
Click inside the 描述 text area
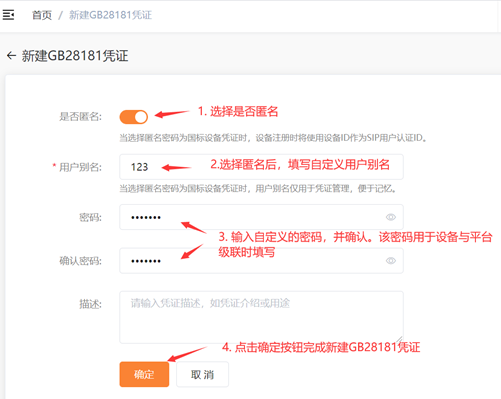coord(261,317)
